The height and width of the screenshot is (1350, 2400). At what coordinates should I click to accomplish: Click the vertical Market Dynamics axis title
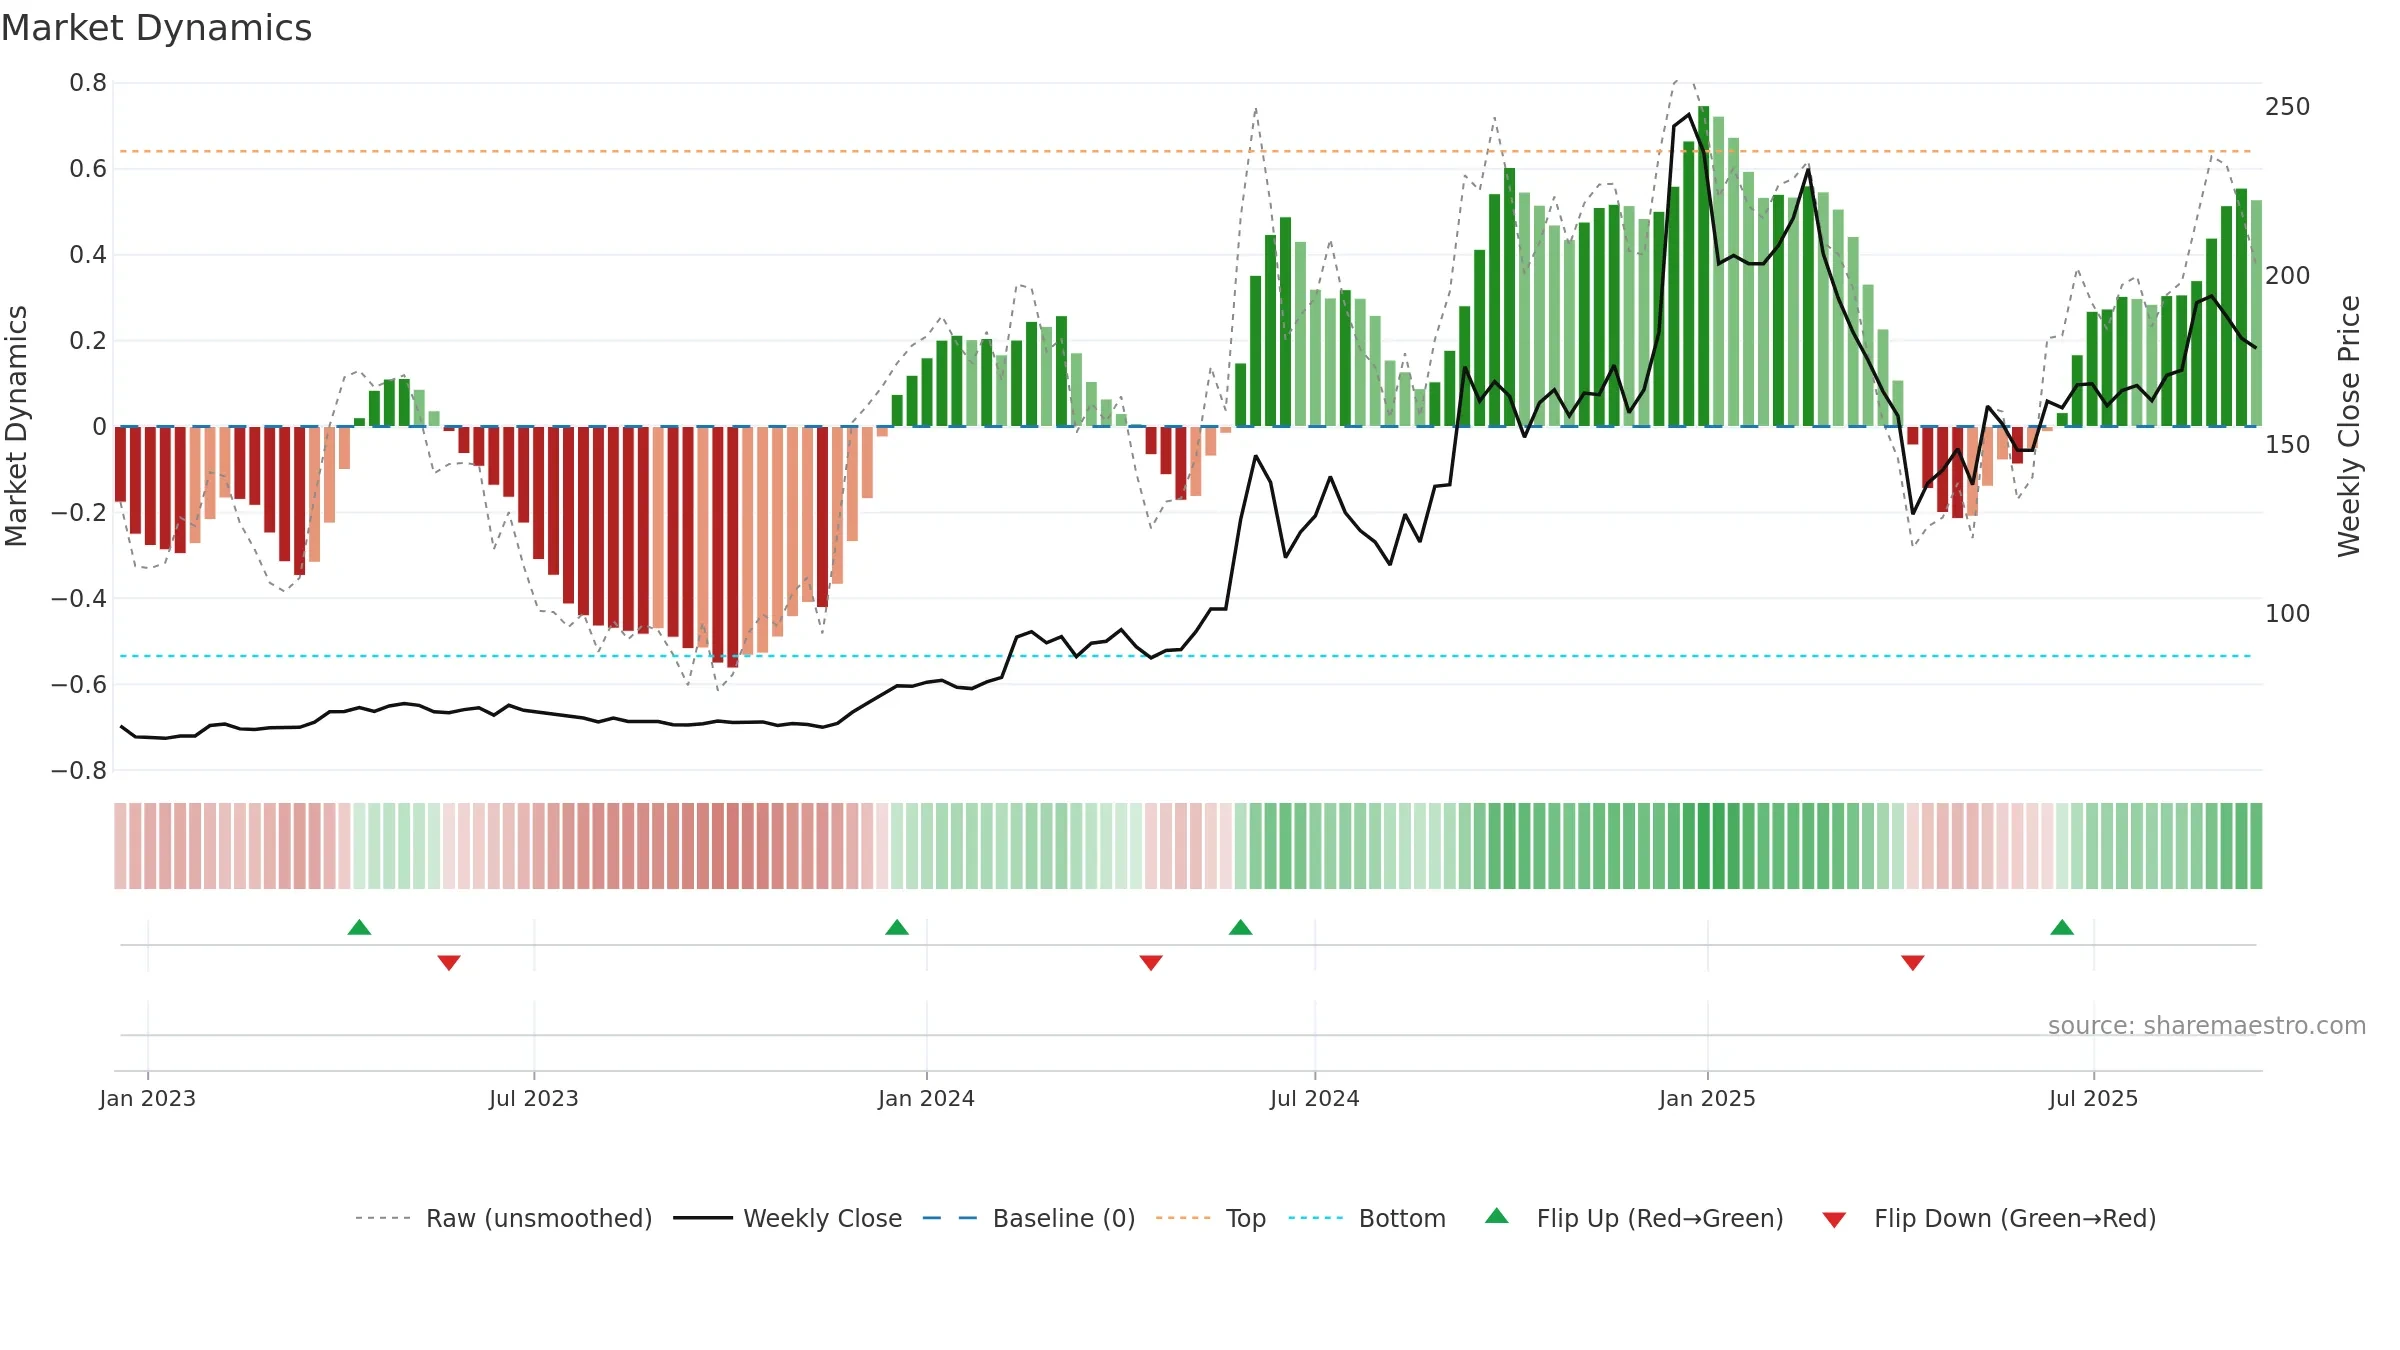[16, 426]
